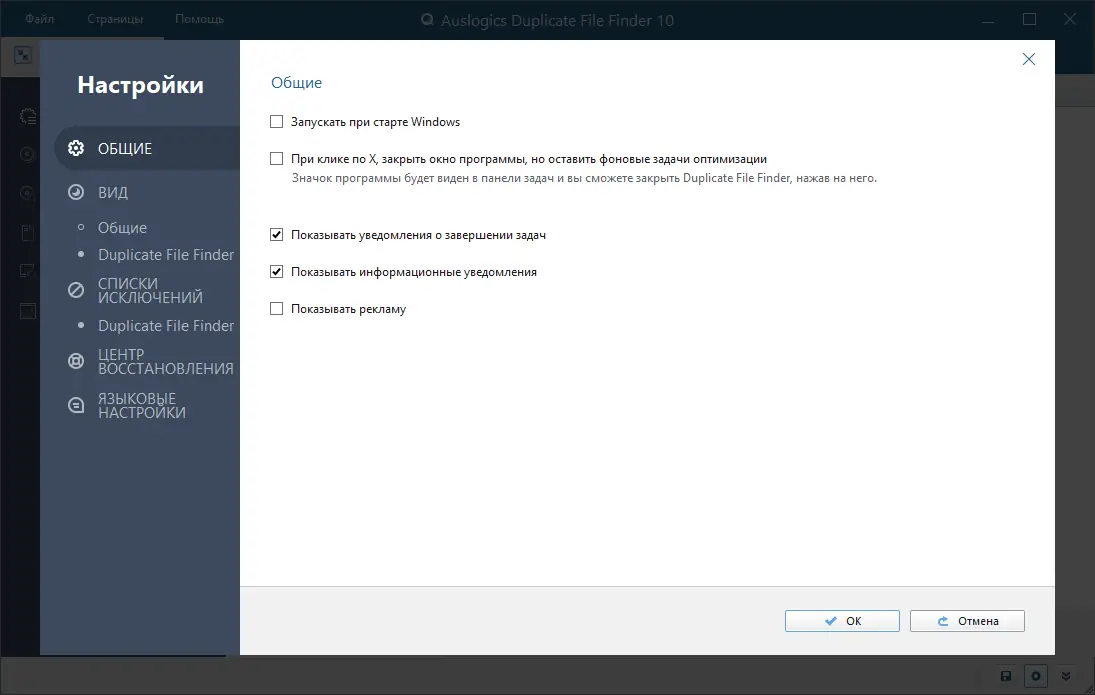Image resolution: width=1095 pixels, height=695 pixels.
Task: Click the first disc icon in background sidebar
Action: 28,154
